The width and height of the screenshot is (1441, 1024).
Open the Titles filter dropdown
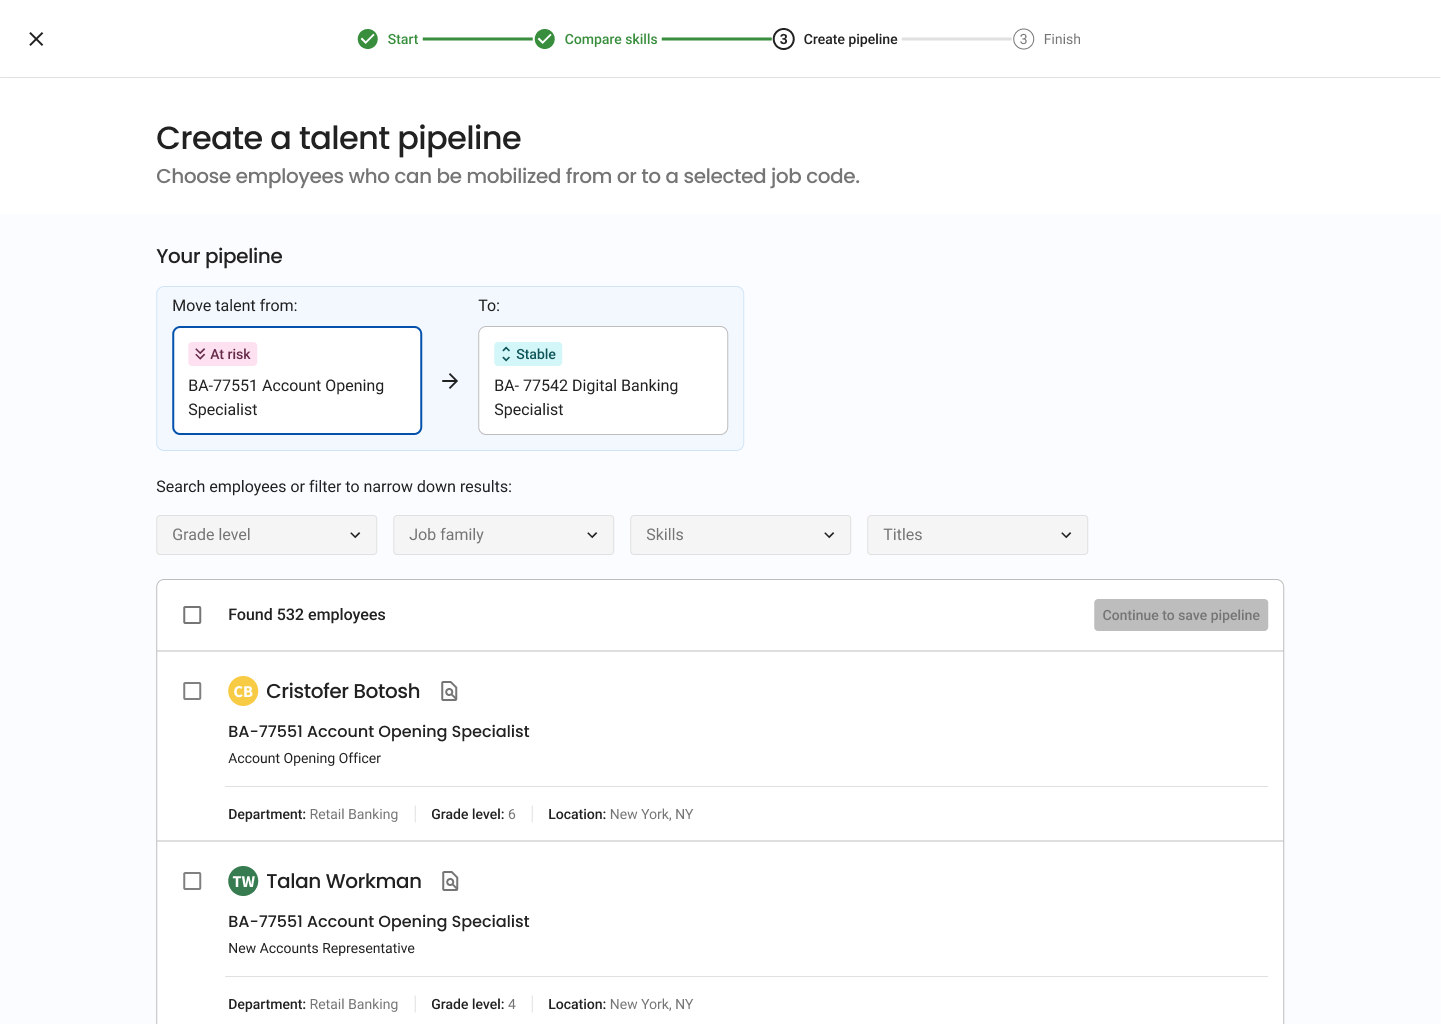pos(977,535)
